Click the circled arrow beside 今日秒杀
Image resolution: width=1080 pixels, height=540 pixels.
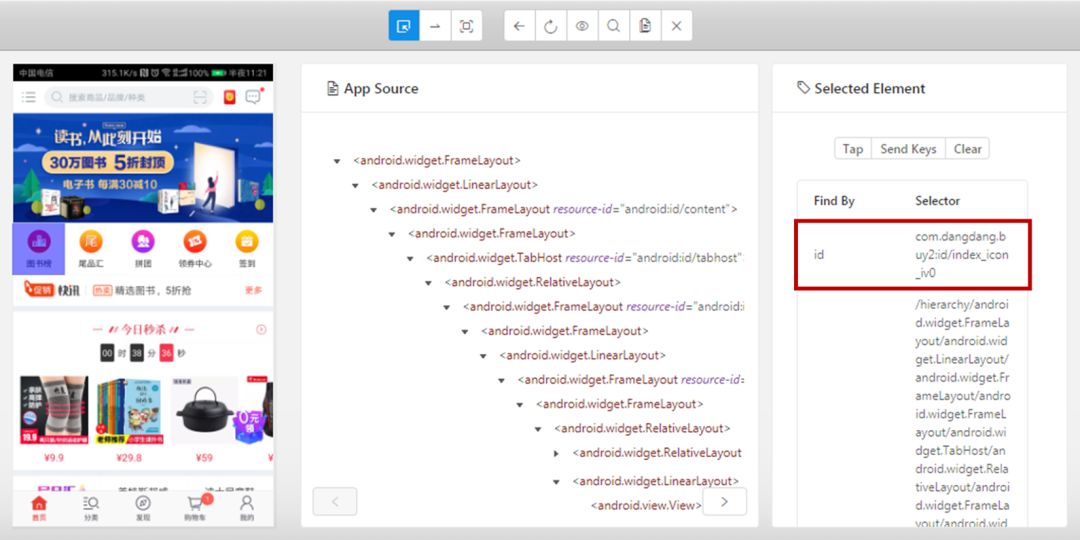(x=261, y=330)
